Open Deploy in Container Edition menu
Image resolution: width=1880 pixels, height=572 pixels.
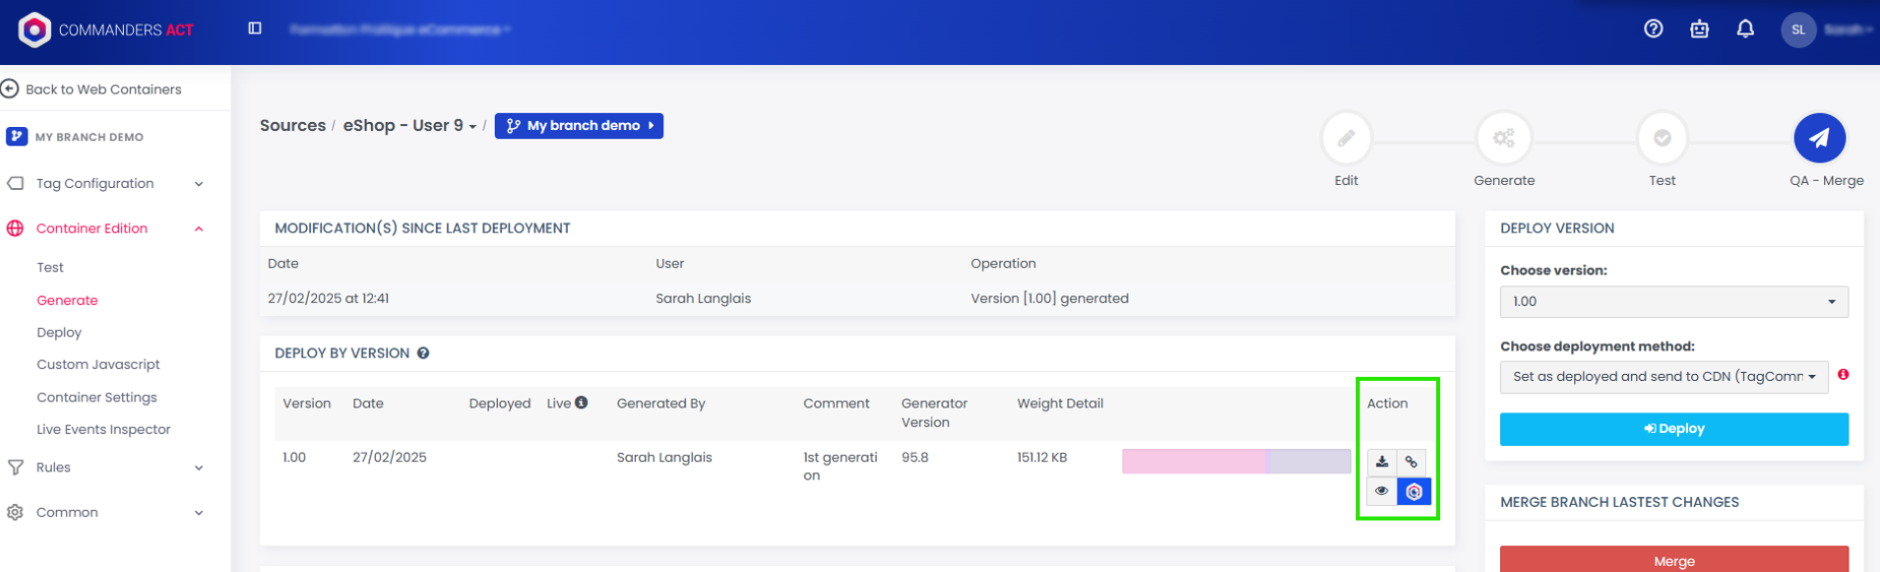pos(59,332)
